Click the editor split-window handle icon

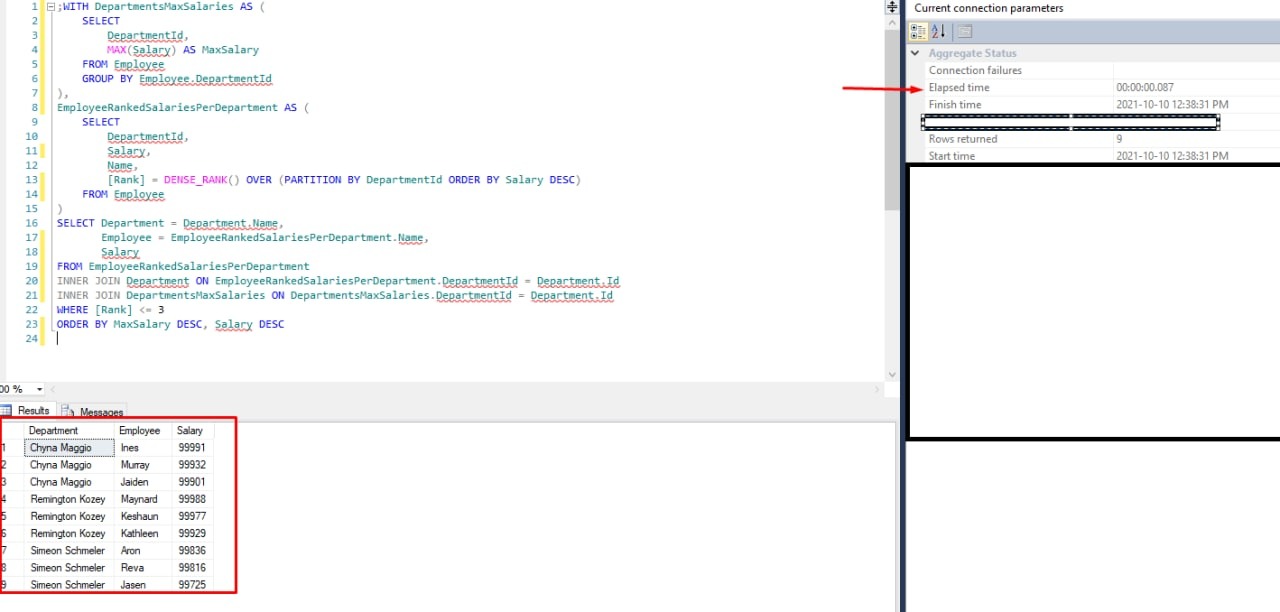pyautogui.click(x=892, y=7)
